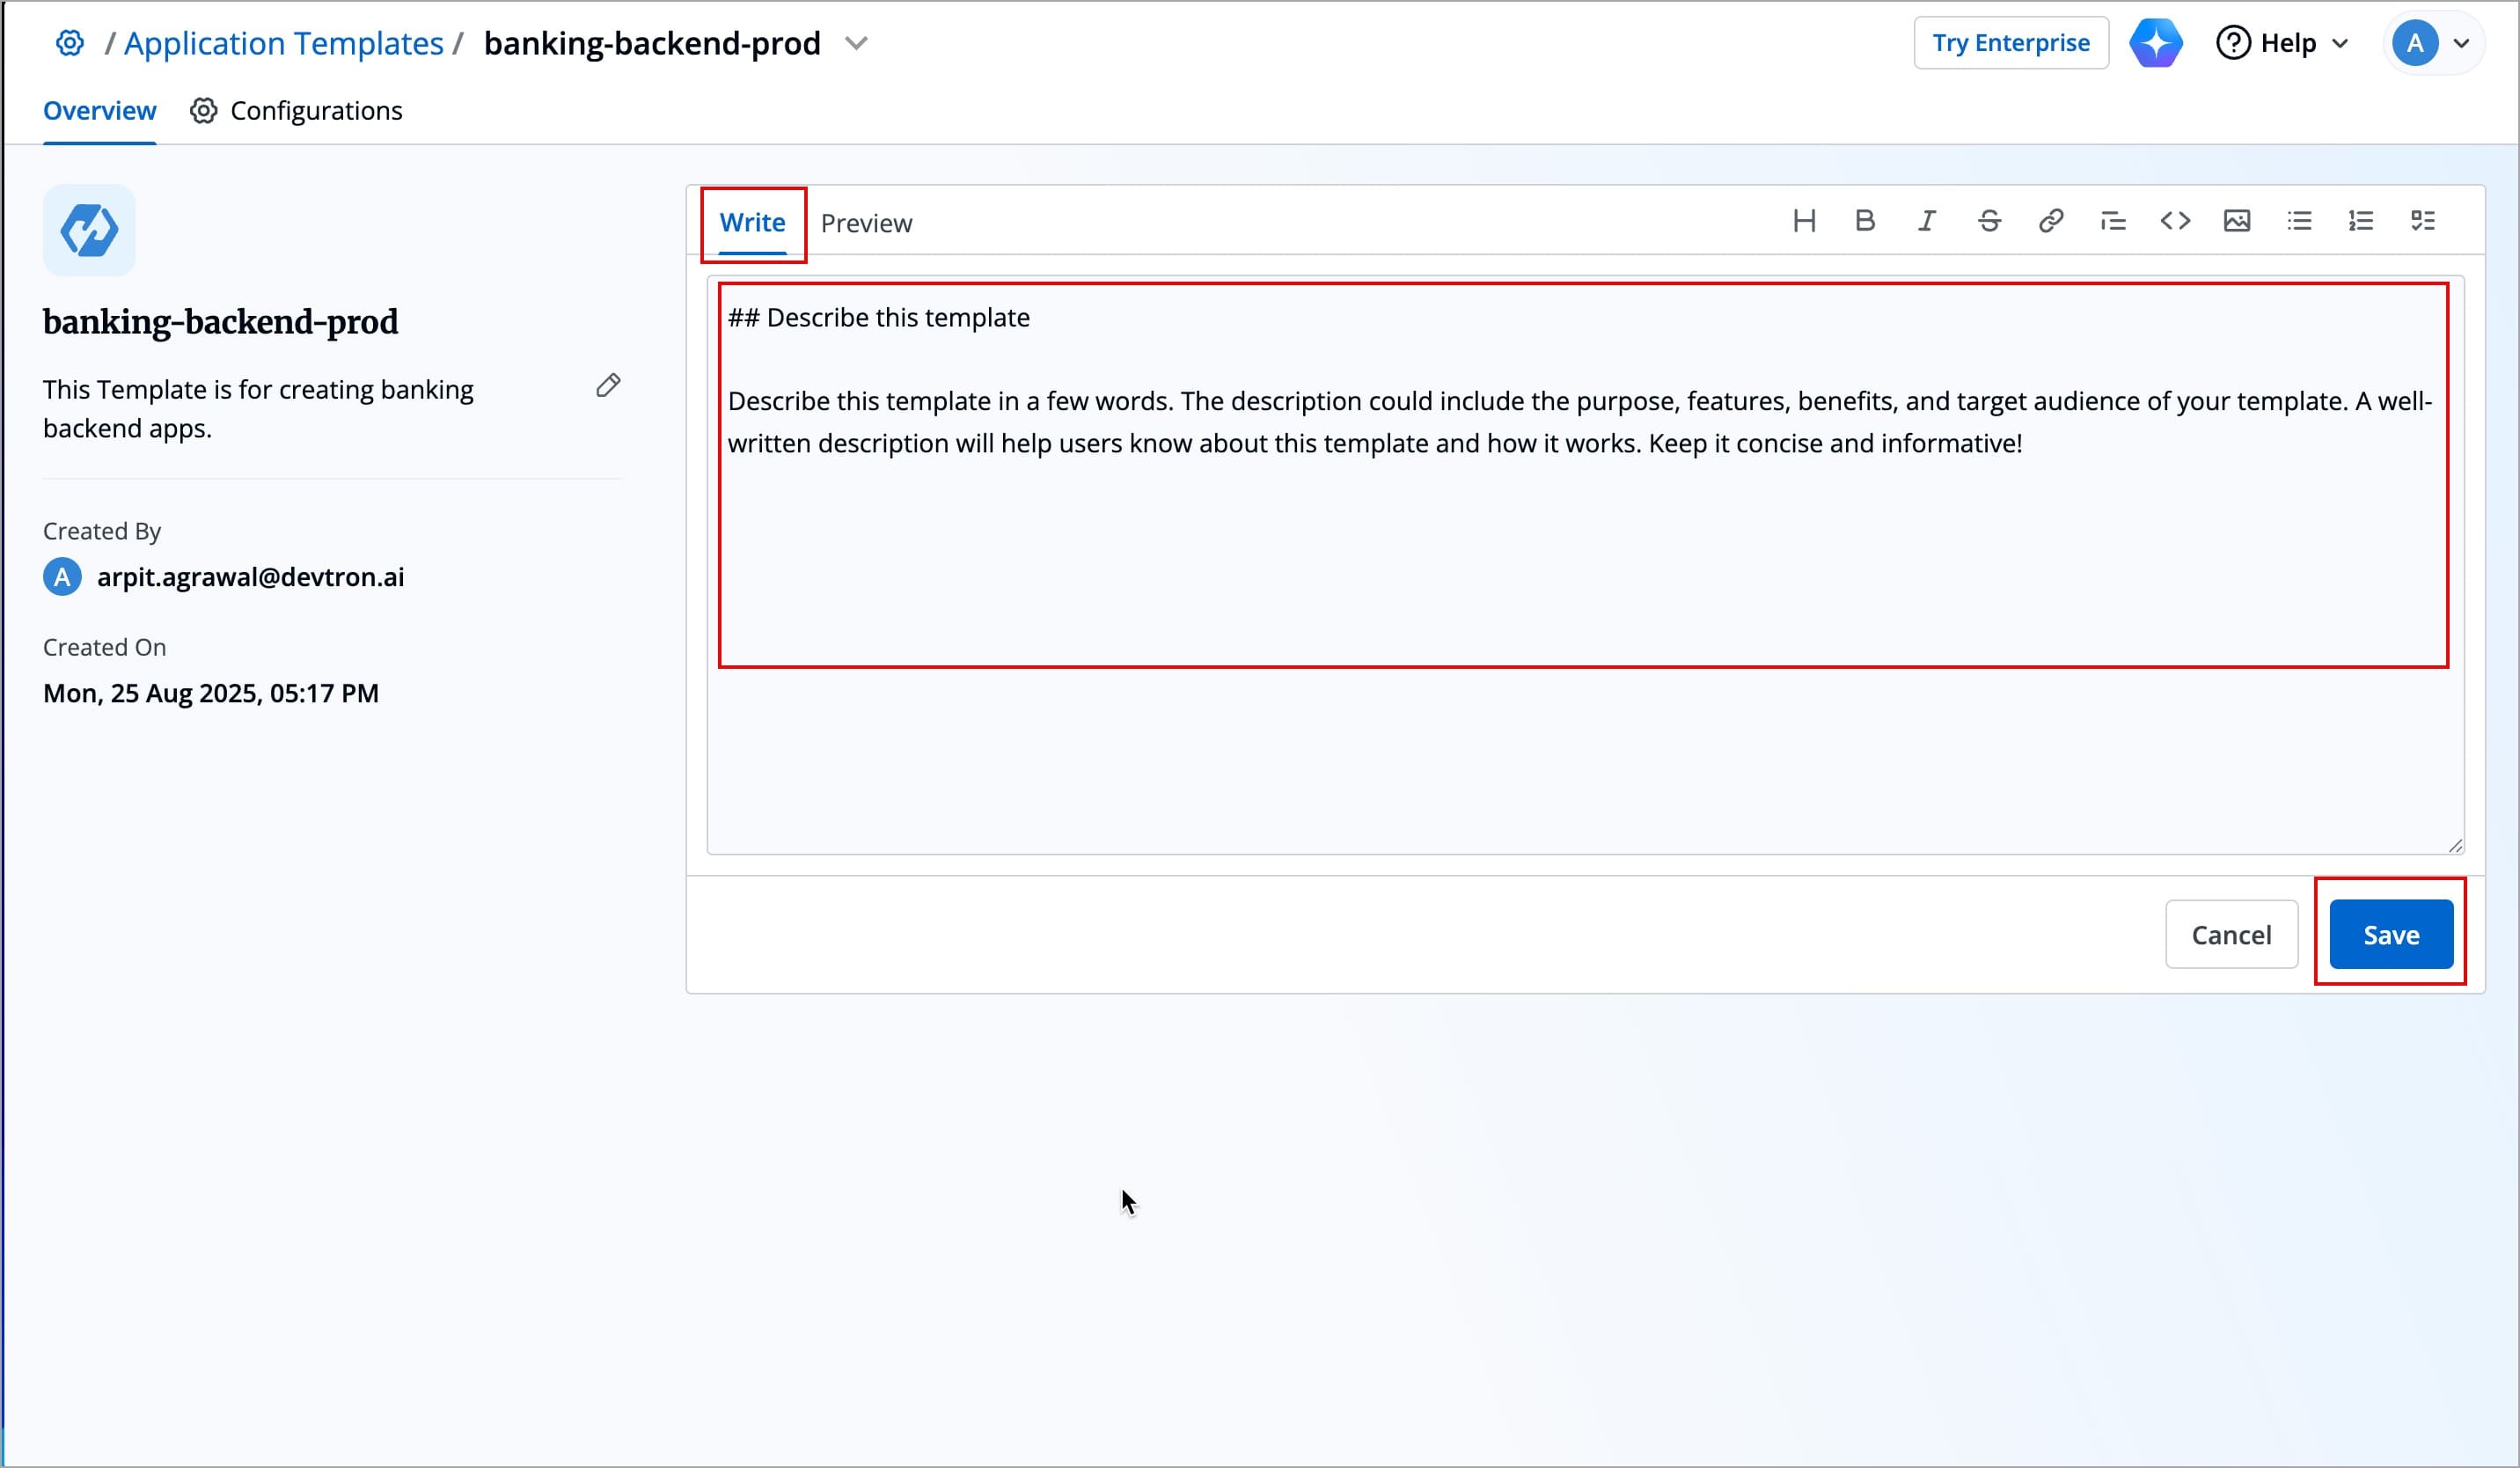Insert a bulleted list
Image resolution: width=2520 pixels, height=1468 pixels.
pos(2299,221)
